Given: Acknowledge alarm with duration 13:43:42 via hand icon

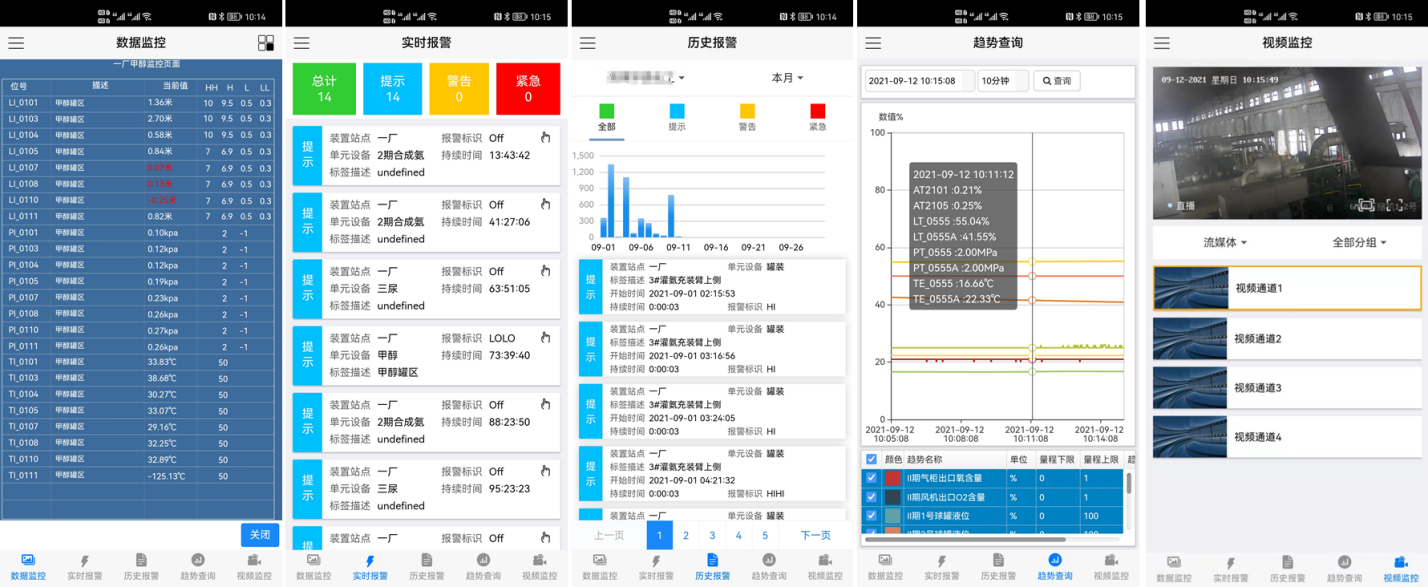Looking at the screenshot, I should coord(545,138).
